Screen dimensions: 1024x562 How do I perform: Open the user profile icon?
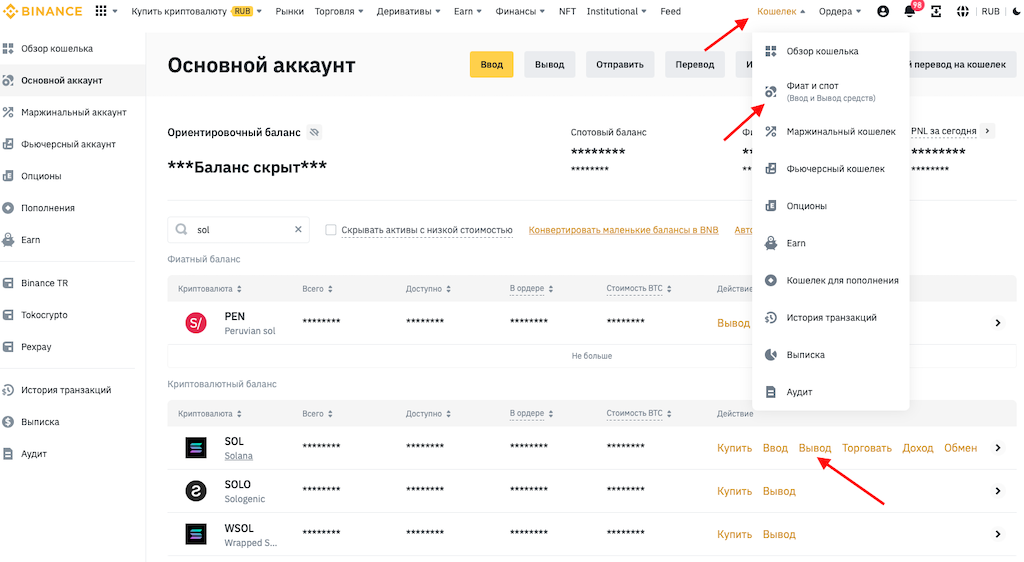point(883,11)
